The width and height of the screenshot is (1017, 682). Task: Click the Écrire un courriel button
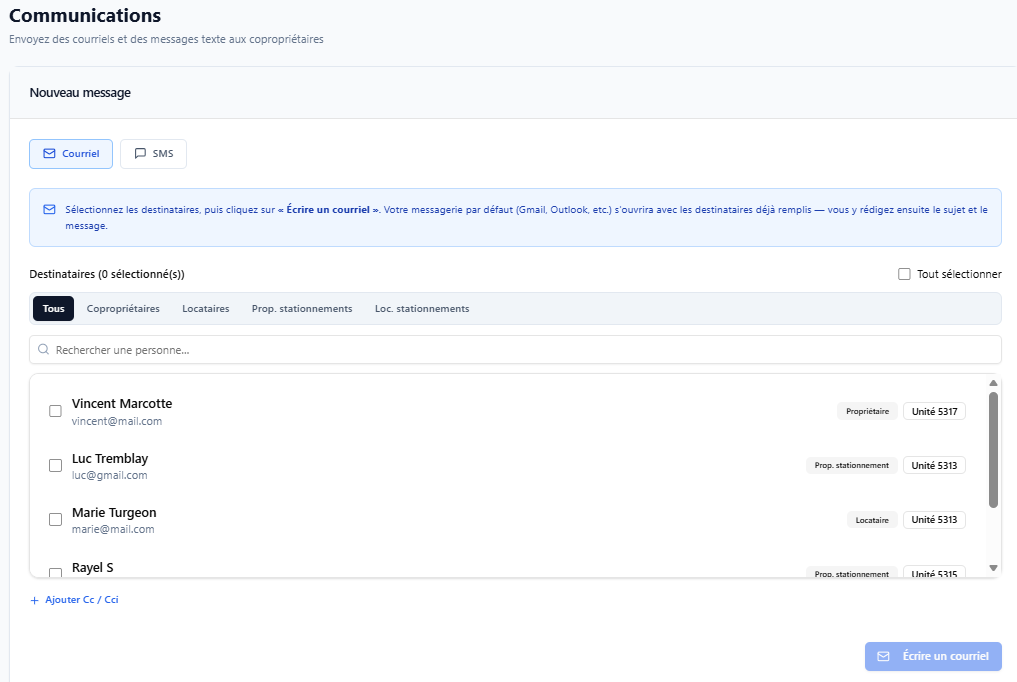(x=933, y=656)
